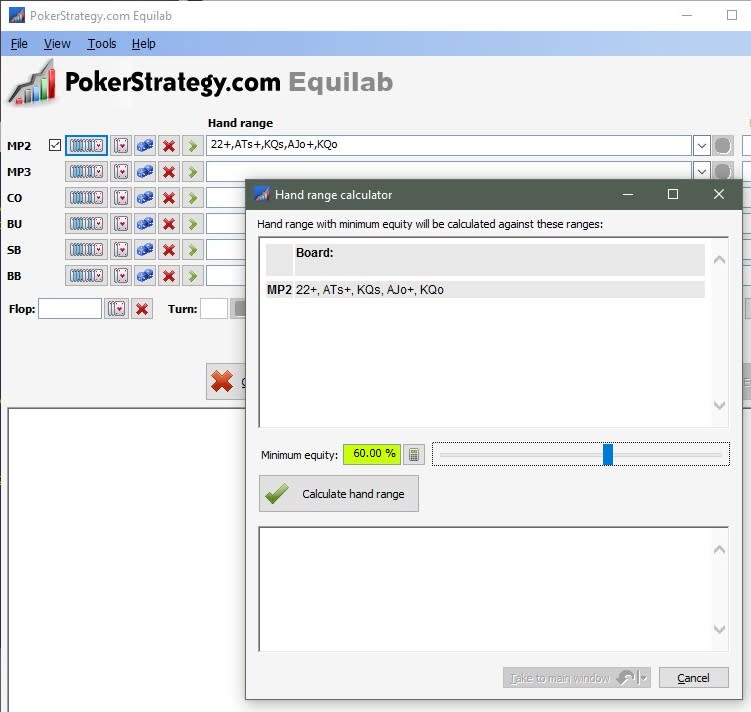Click Cancel in hand range calculator
Screen dimensions: 751x712
pos(694,678)
